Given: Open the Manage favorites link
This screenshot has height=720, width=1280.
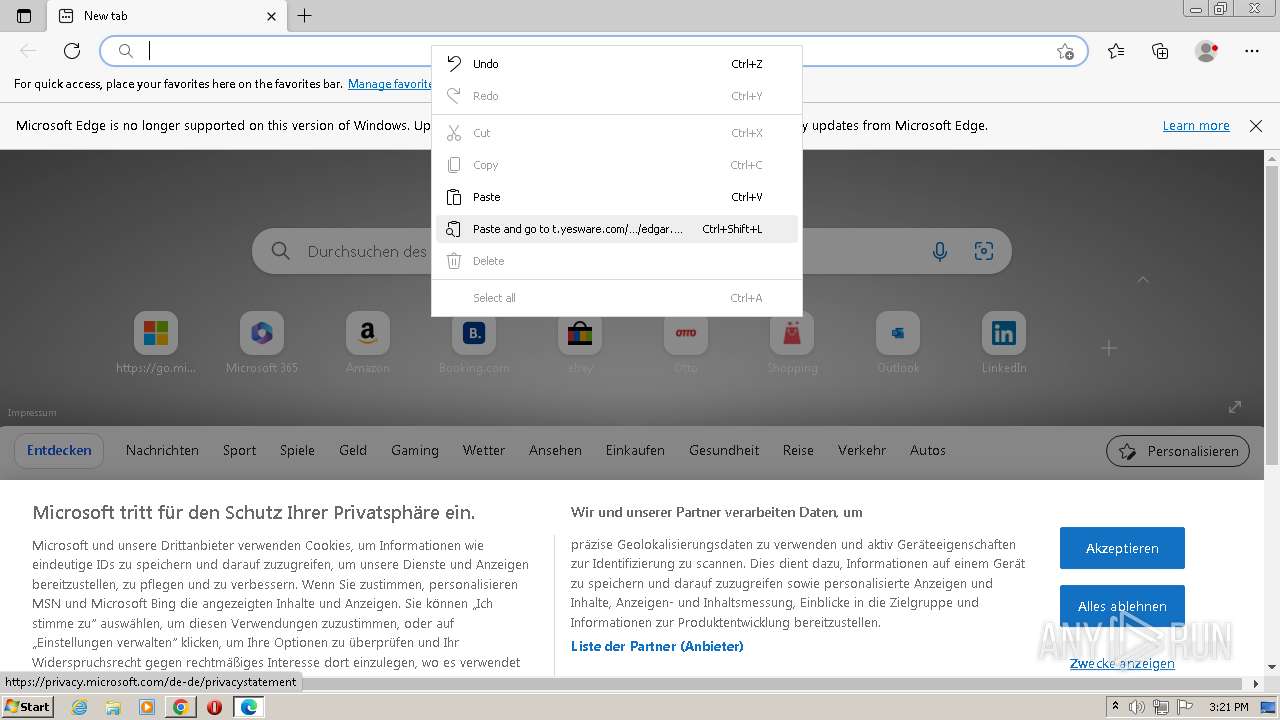Looking at the screenshot, I should pyautogui.click(x=390, y=84).
